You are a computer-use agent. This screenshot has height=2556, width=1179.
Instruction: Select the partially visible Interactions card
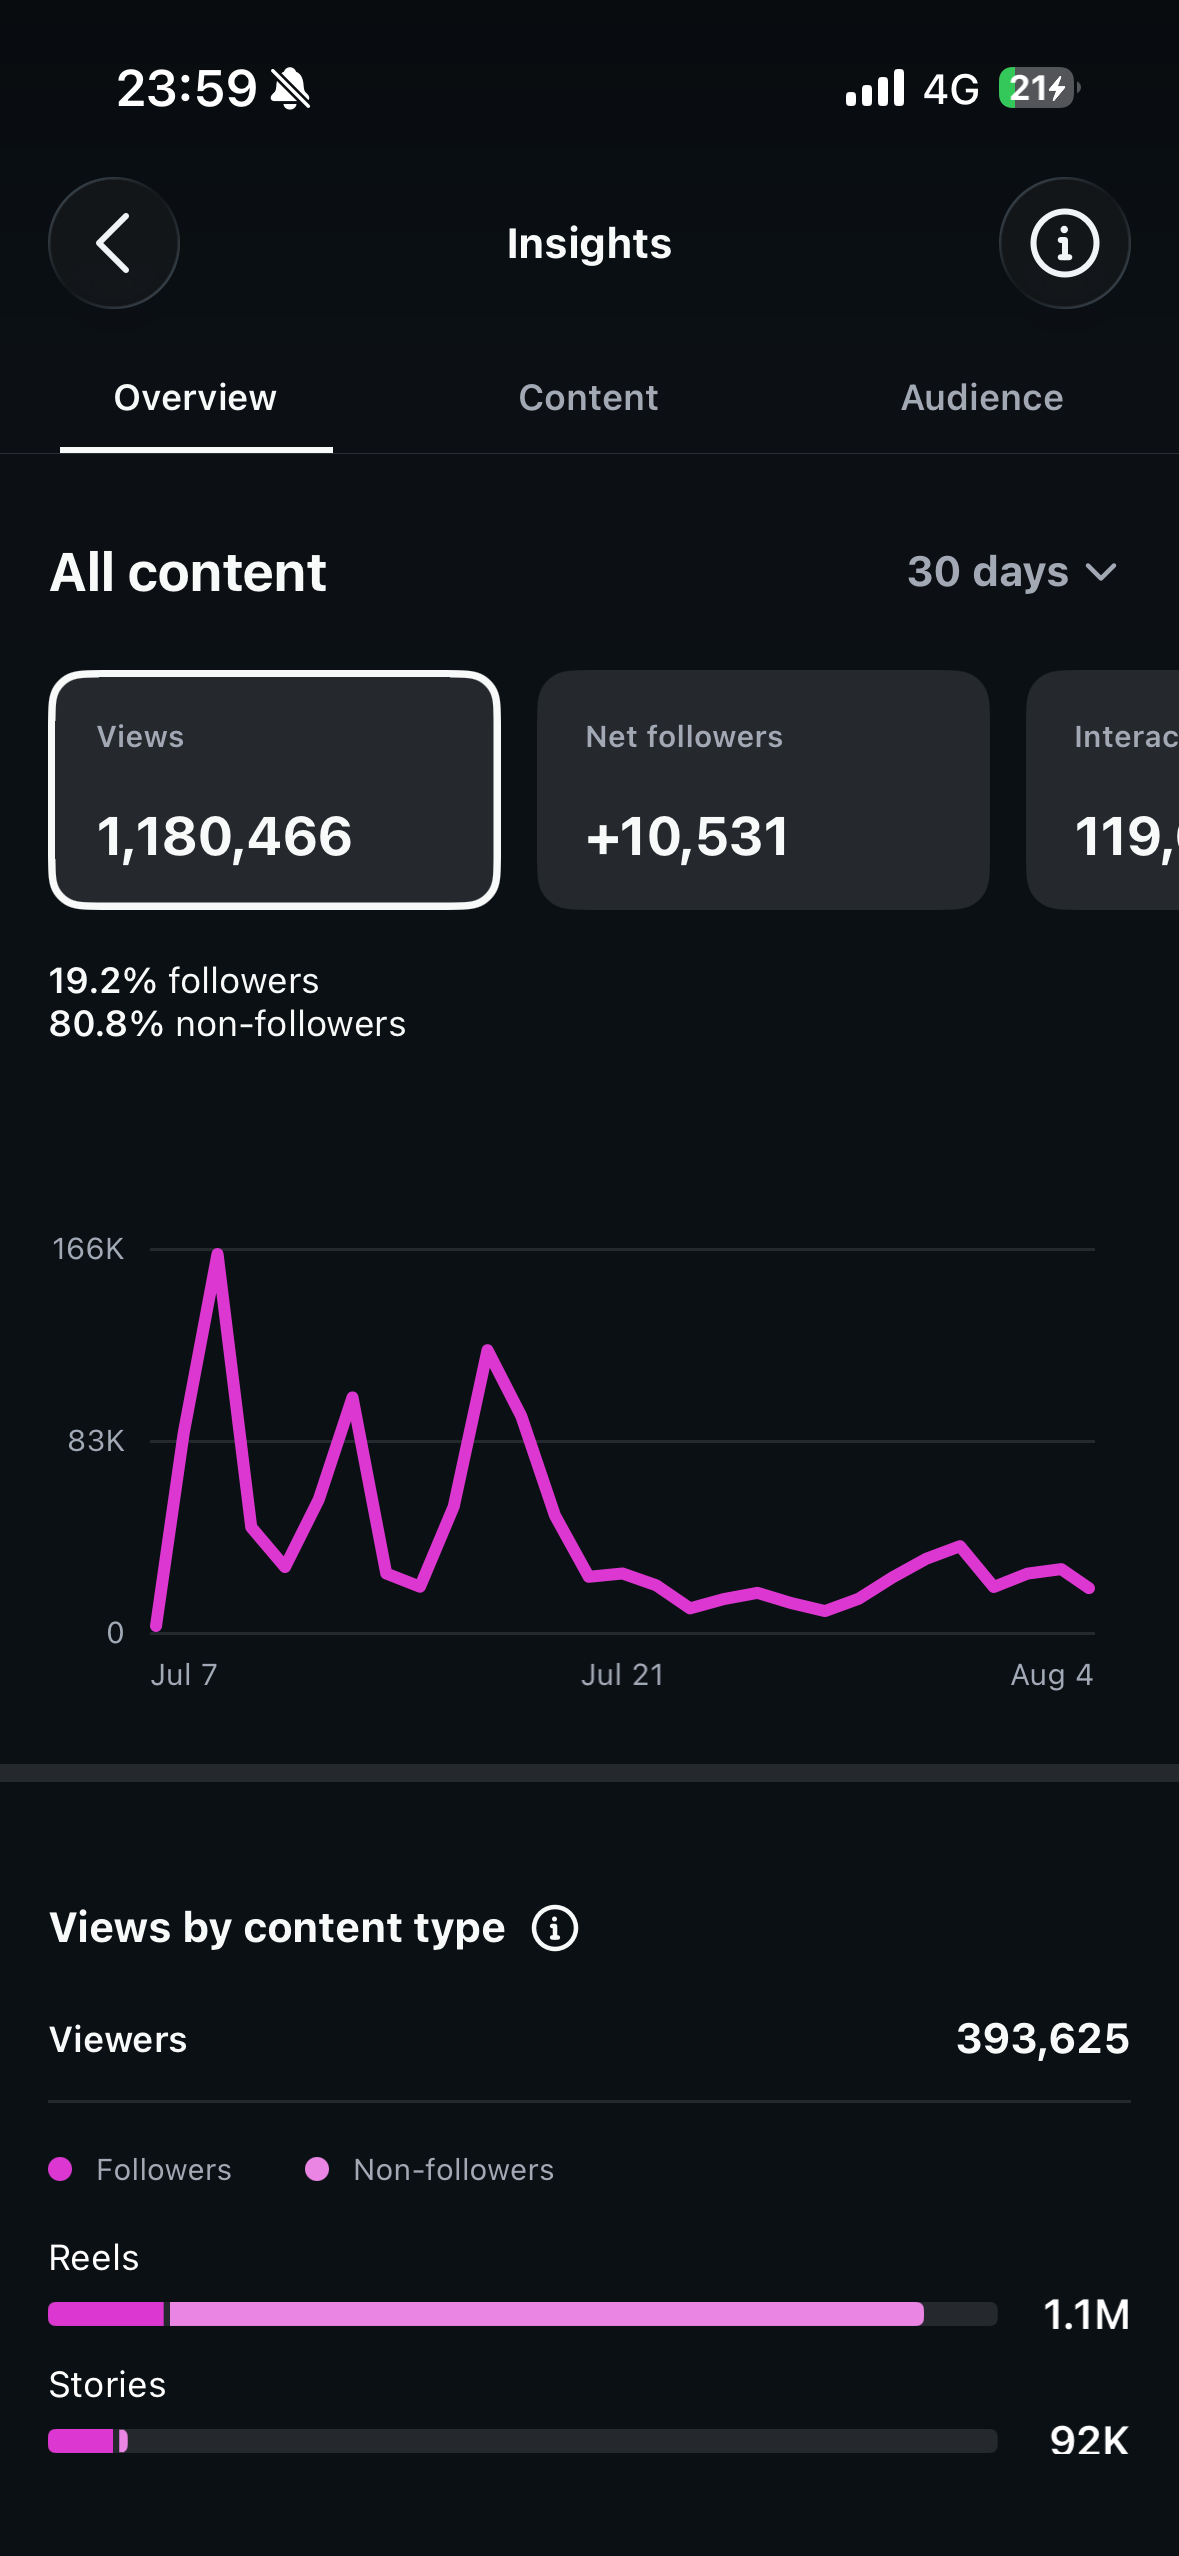[1102, 790]
